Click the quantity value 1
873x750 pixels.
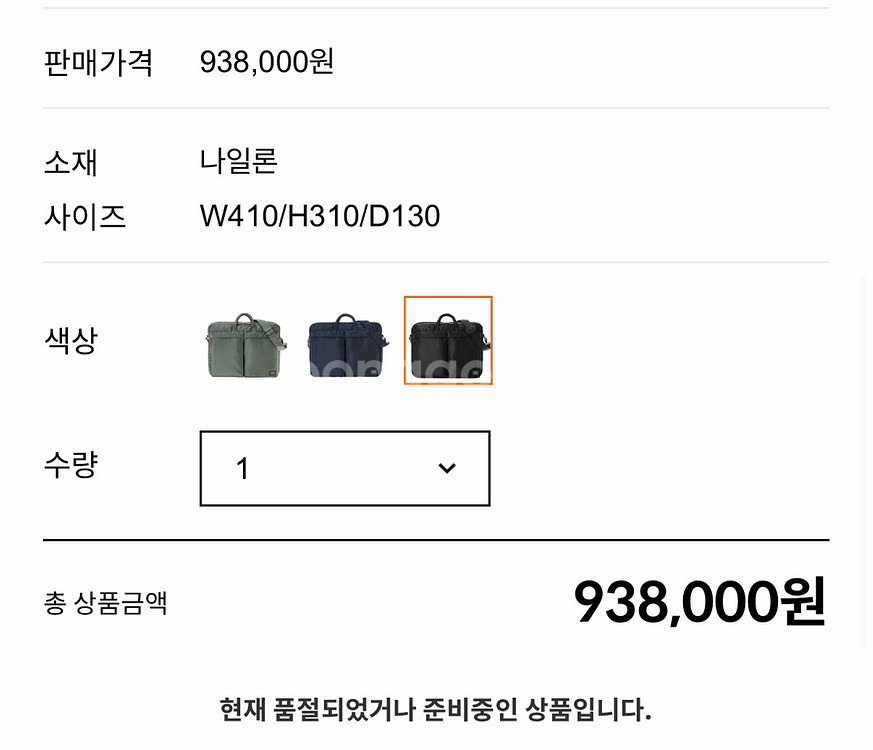[x=242, y=468]
